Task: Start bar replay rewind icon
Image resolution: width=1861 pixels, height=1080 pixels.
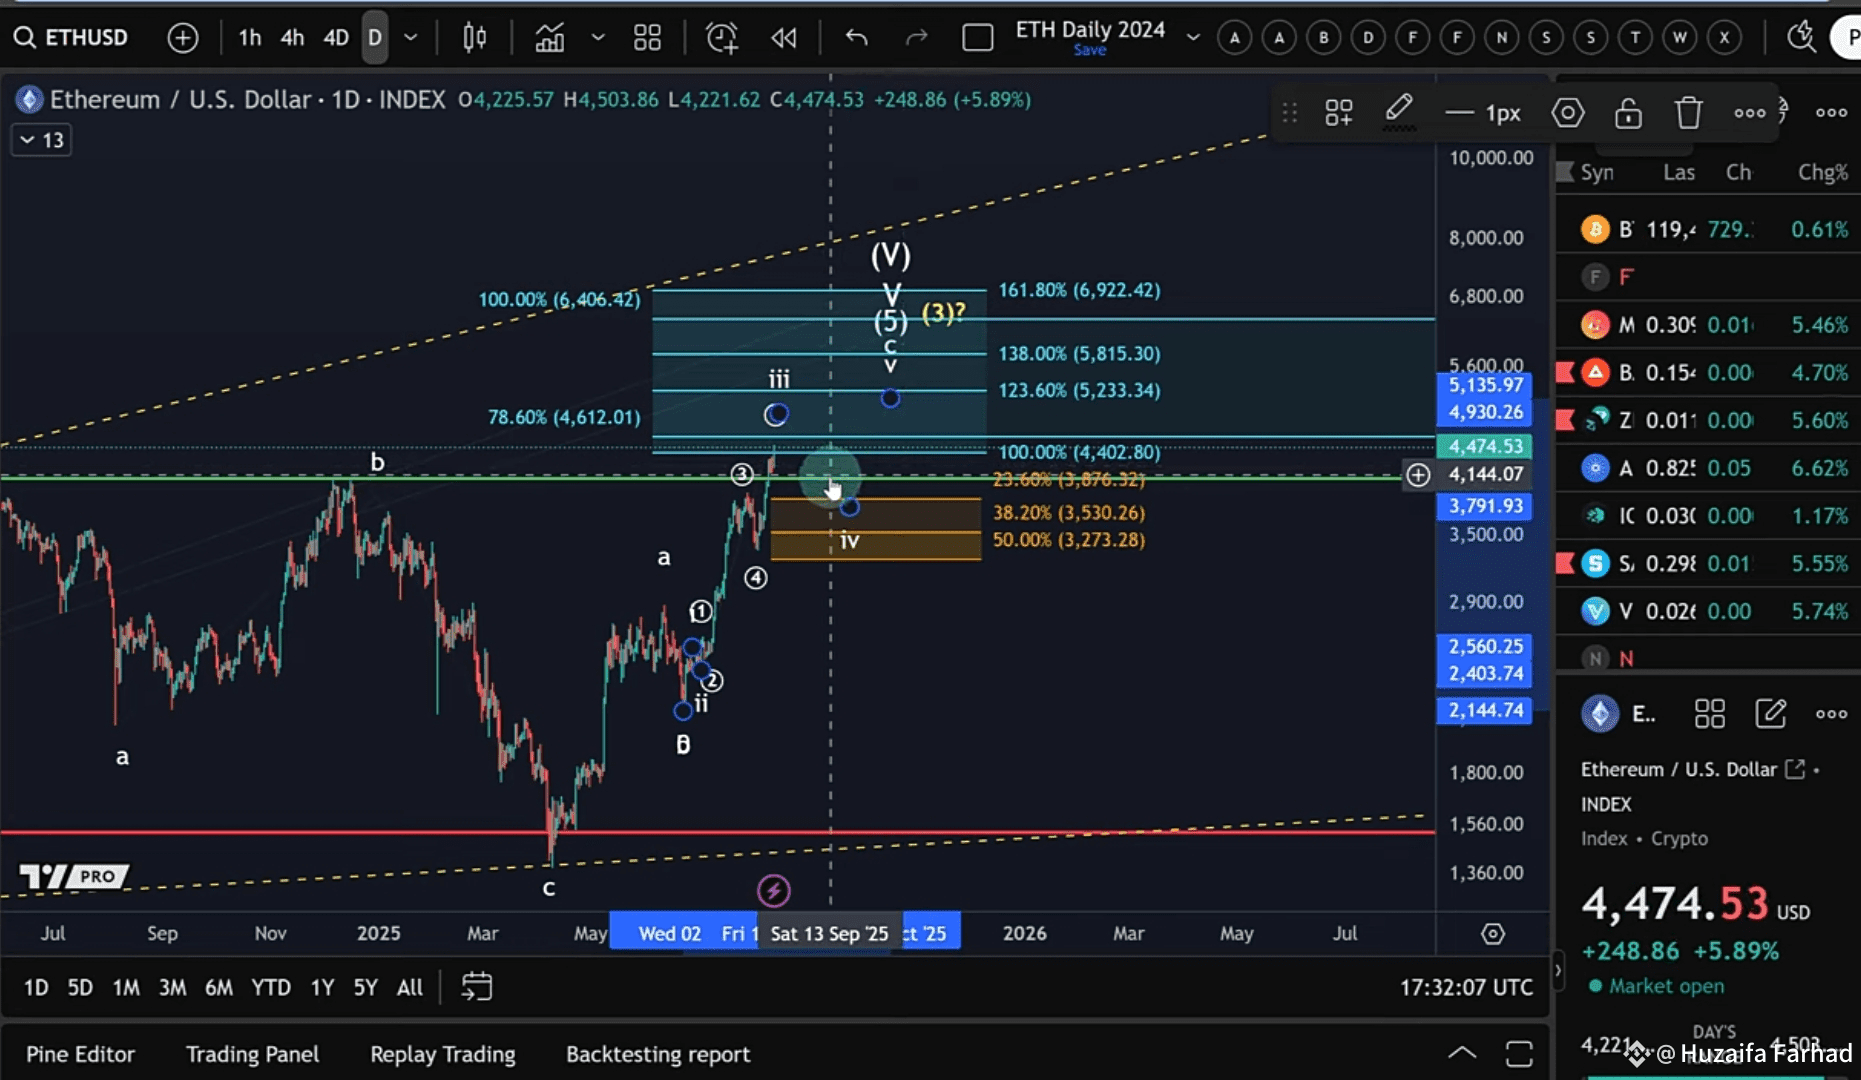Action: click(784, 38)
